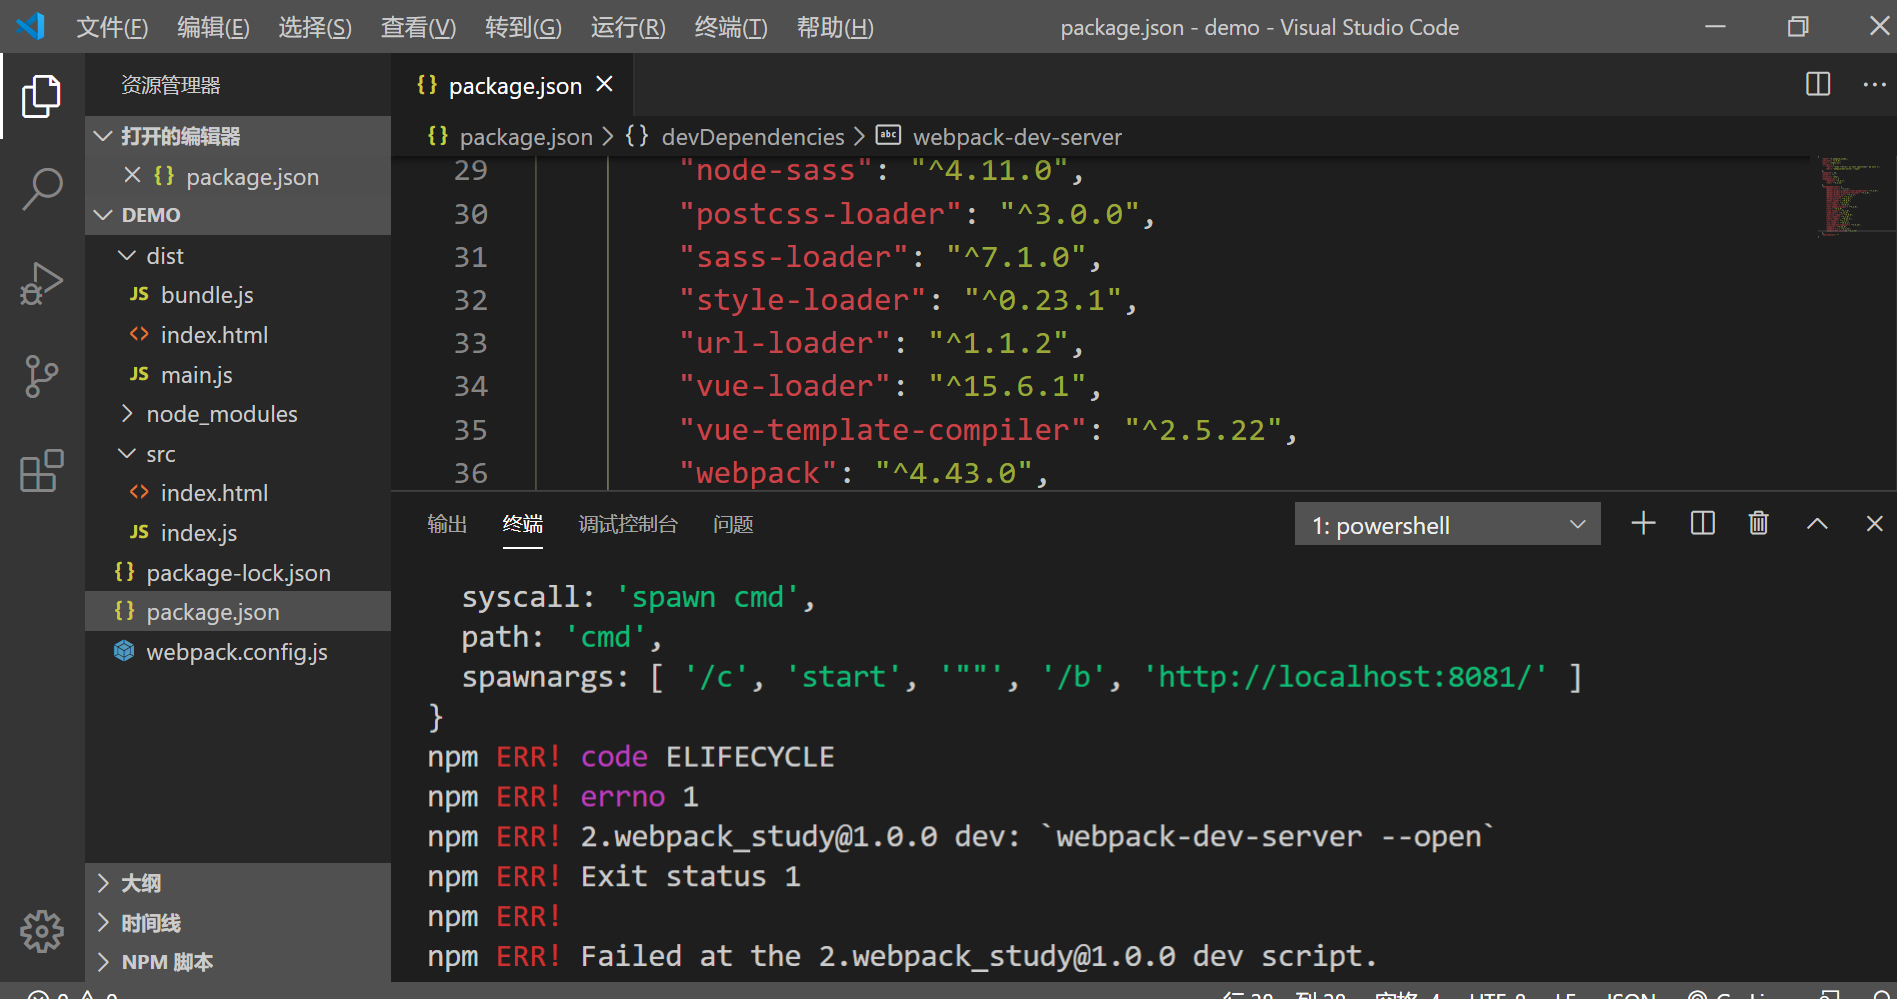Open the Run and Debug view
Image resolution: width=1897 pixels, height=999 pixels.
(41, 283)
